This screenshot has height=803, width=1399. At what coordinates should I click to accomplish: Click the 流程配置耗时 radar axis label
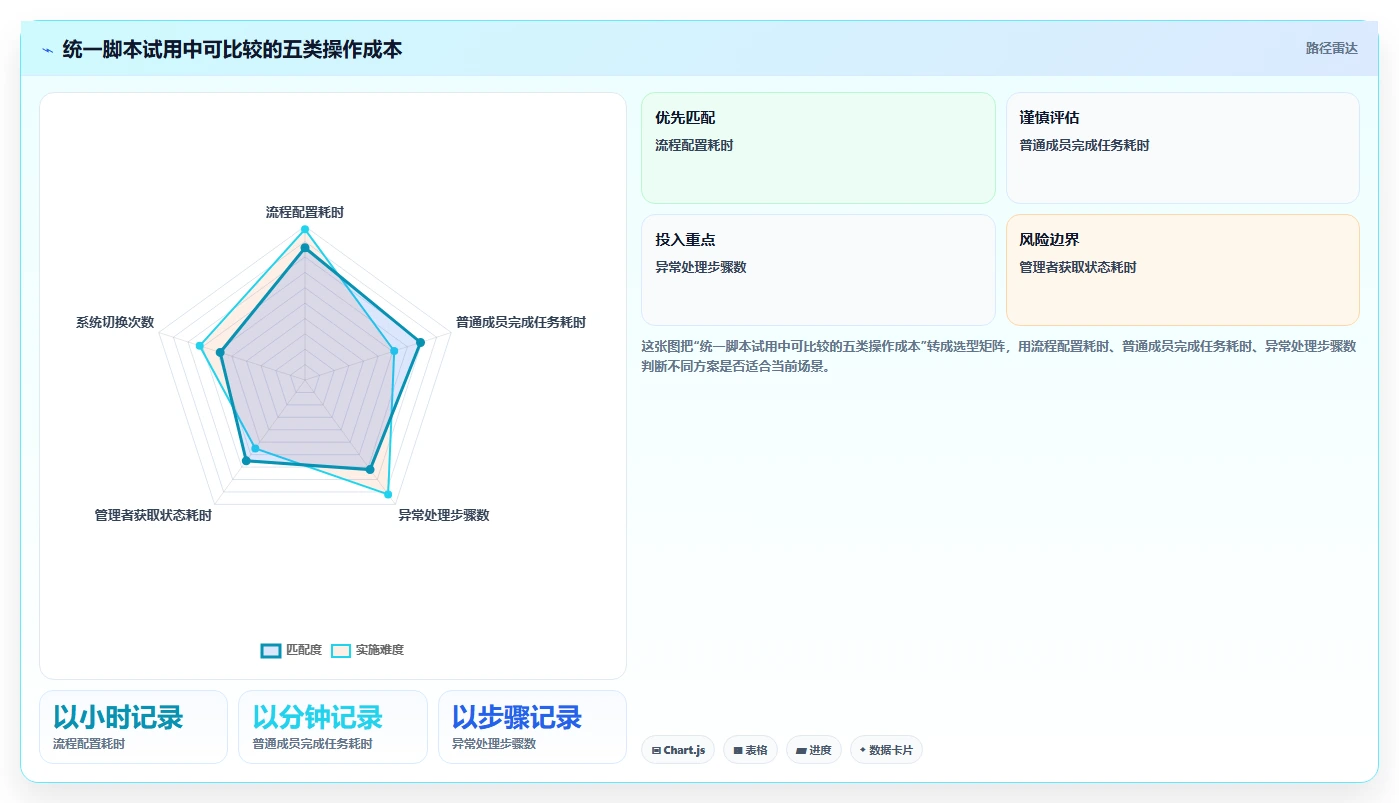305,212
